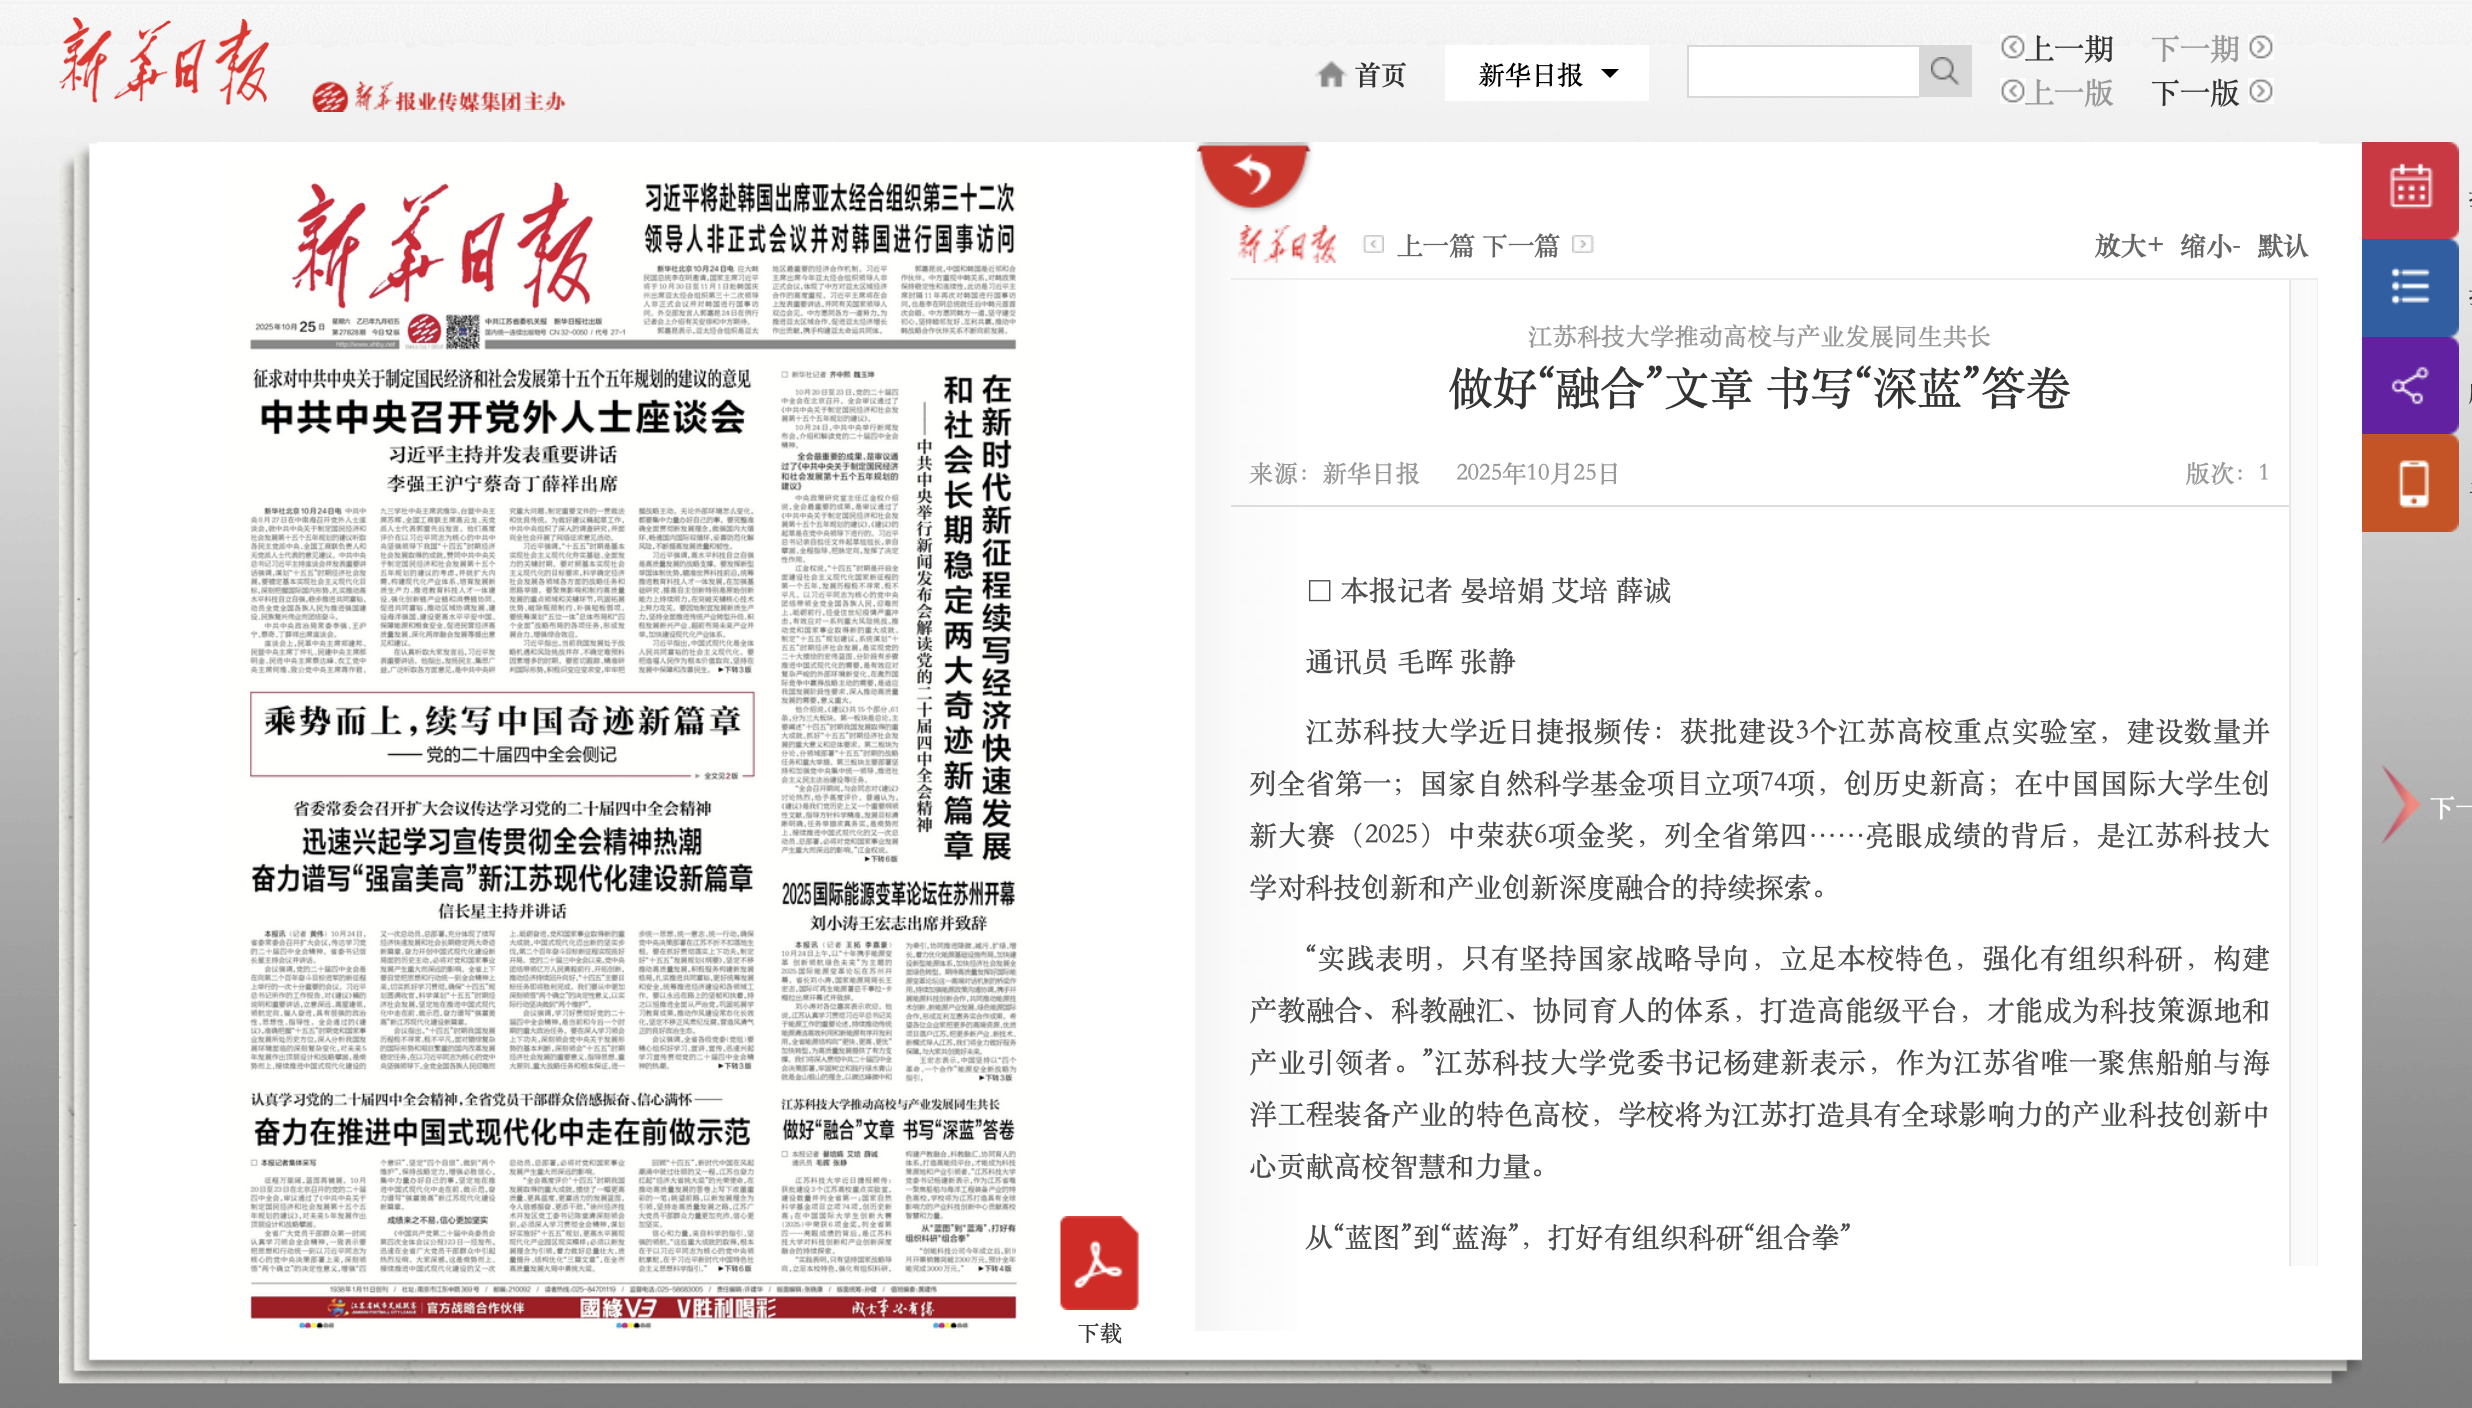
Task: Click the search magnifier icon
Action: coord(1944,72)
